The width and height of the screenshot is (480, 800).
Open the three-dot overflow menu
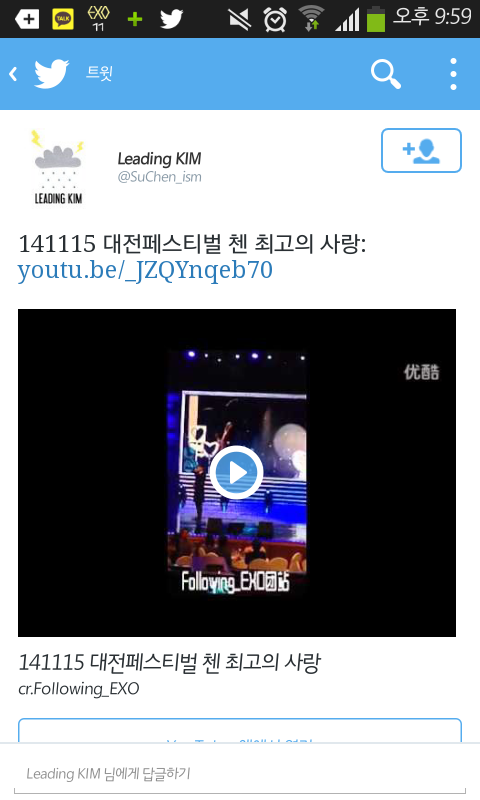click(x=453, y=74)
